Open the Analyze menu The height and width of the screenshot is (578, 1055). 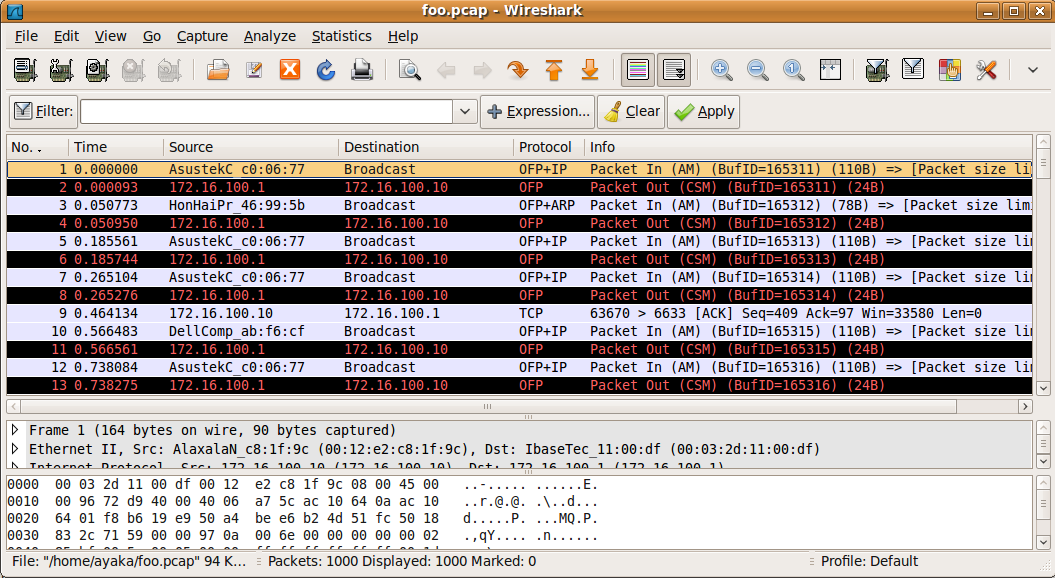pos(269,36)
